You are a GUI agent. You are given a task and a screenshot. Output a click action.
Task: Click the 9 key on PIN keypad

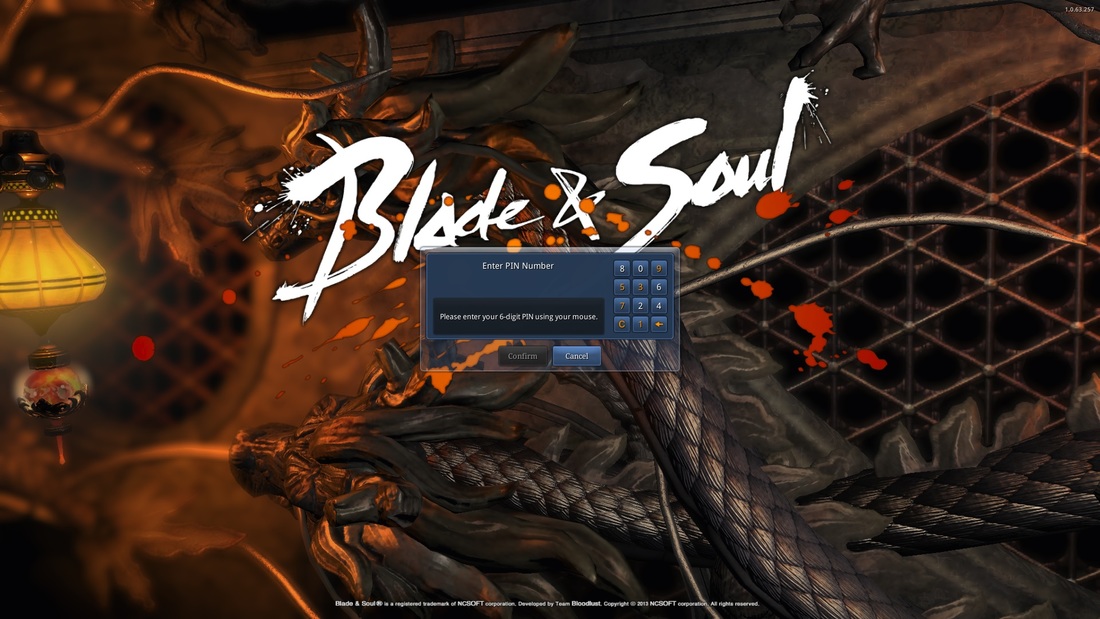[x=658, y=268]
